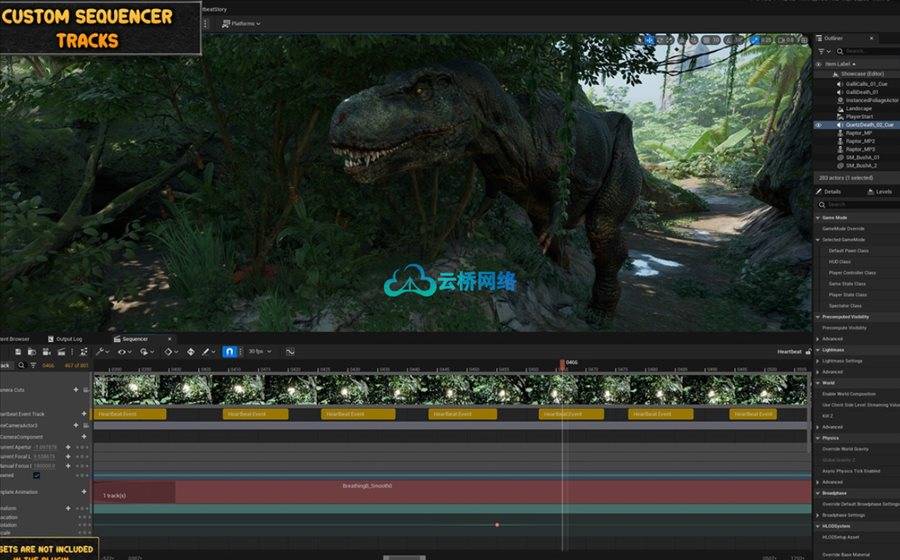Screen dimensions: 900x560
Task: Select the Landscape actor in Outliner
Action: point(859,109)
